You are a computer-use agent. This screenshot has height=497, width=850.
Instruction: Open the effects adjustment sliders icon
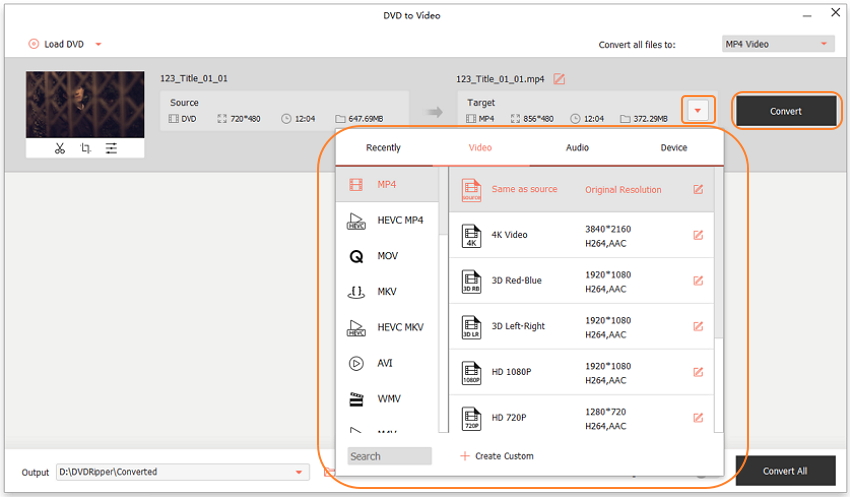pyautogui.click(x=111, y=148)
